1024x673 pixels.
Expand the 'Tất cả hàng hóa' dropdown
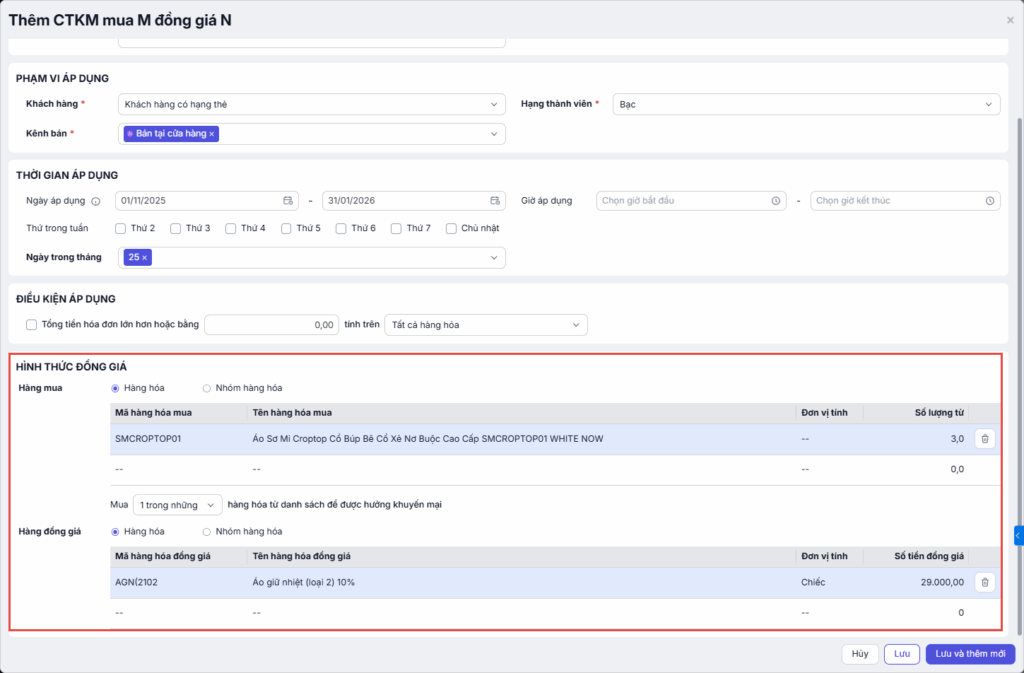[486, 325]
